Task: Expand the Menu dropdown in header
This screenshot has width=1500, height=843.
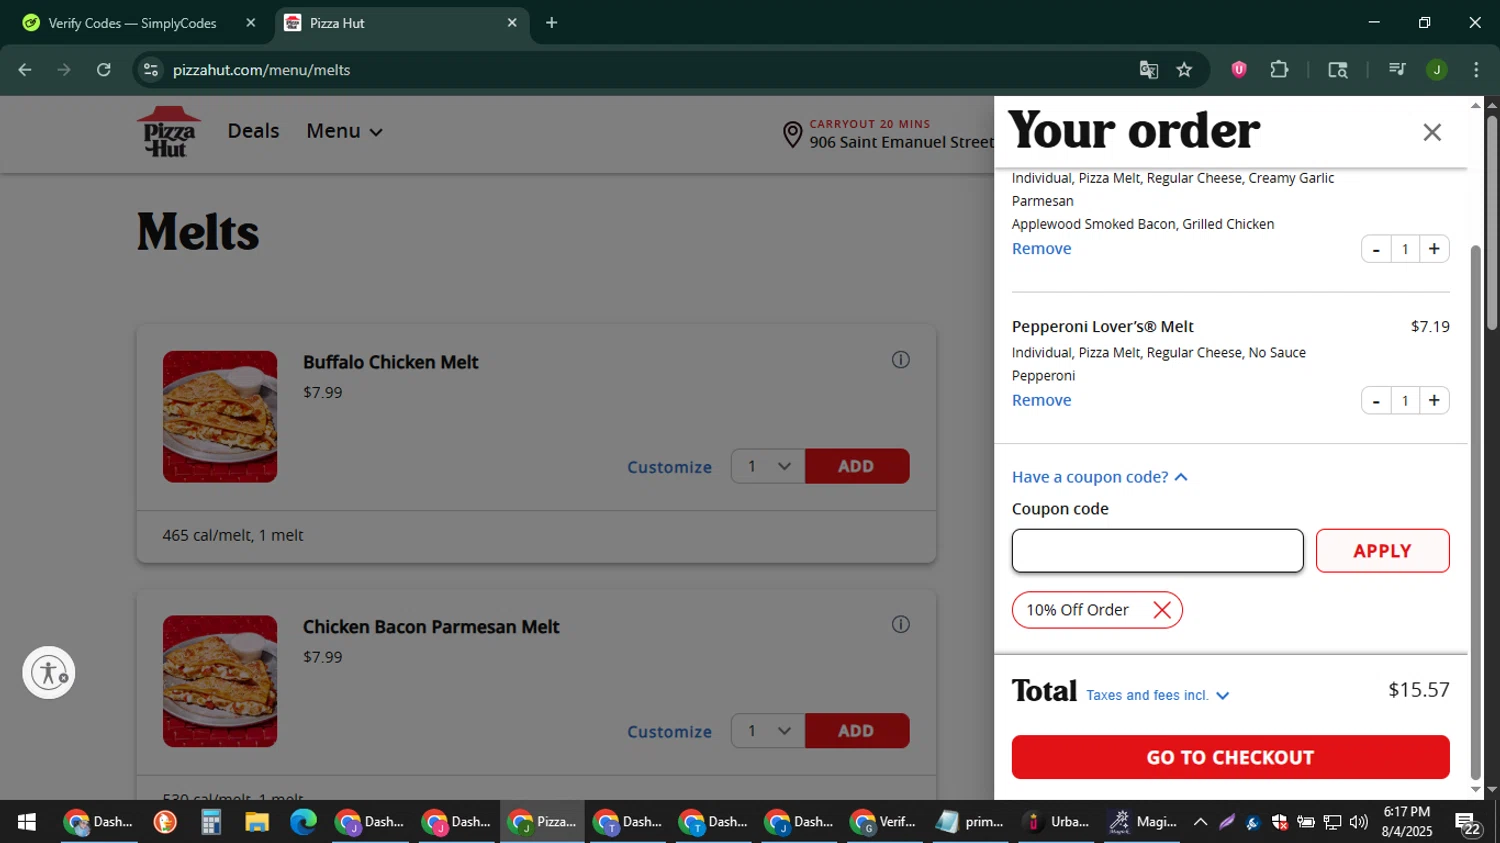Action: pos(344,131)
